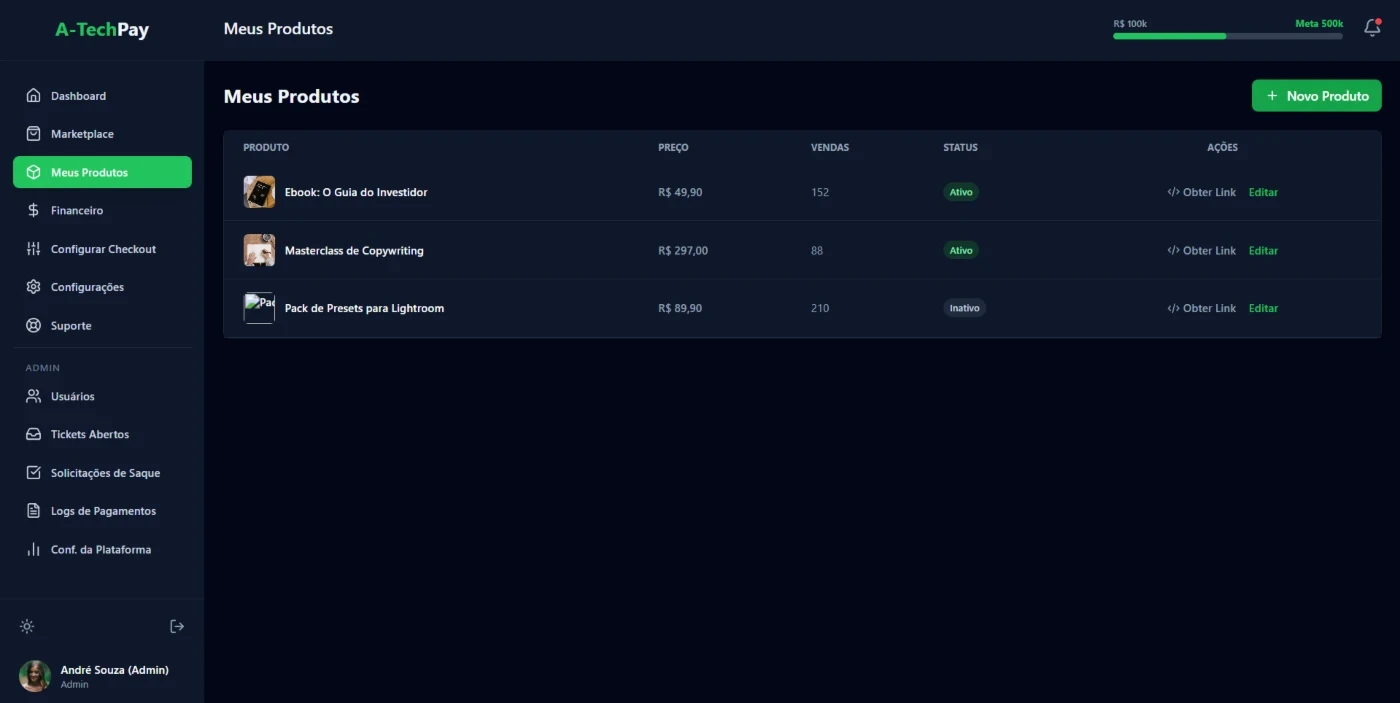
Task: Click the Ebook product thumbnail
Action: click(x=259, y=192)
